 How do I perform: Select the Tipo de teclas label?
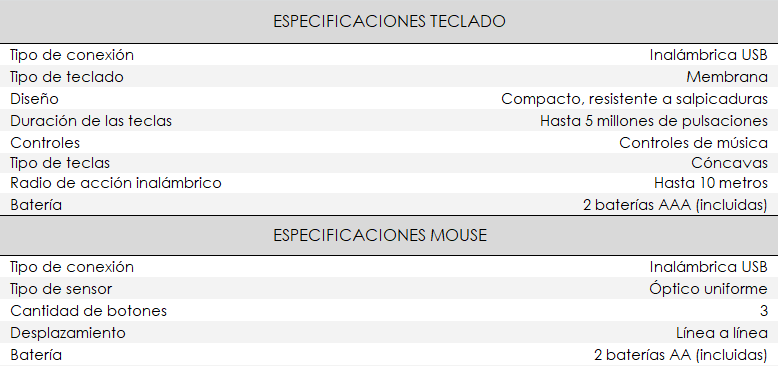60,163
